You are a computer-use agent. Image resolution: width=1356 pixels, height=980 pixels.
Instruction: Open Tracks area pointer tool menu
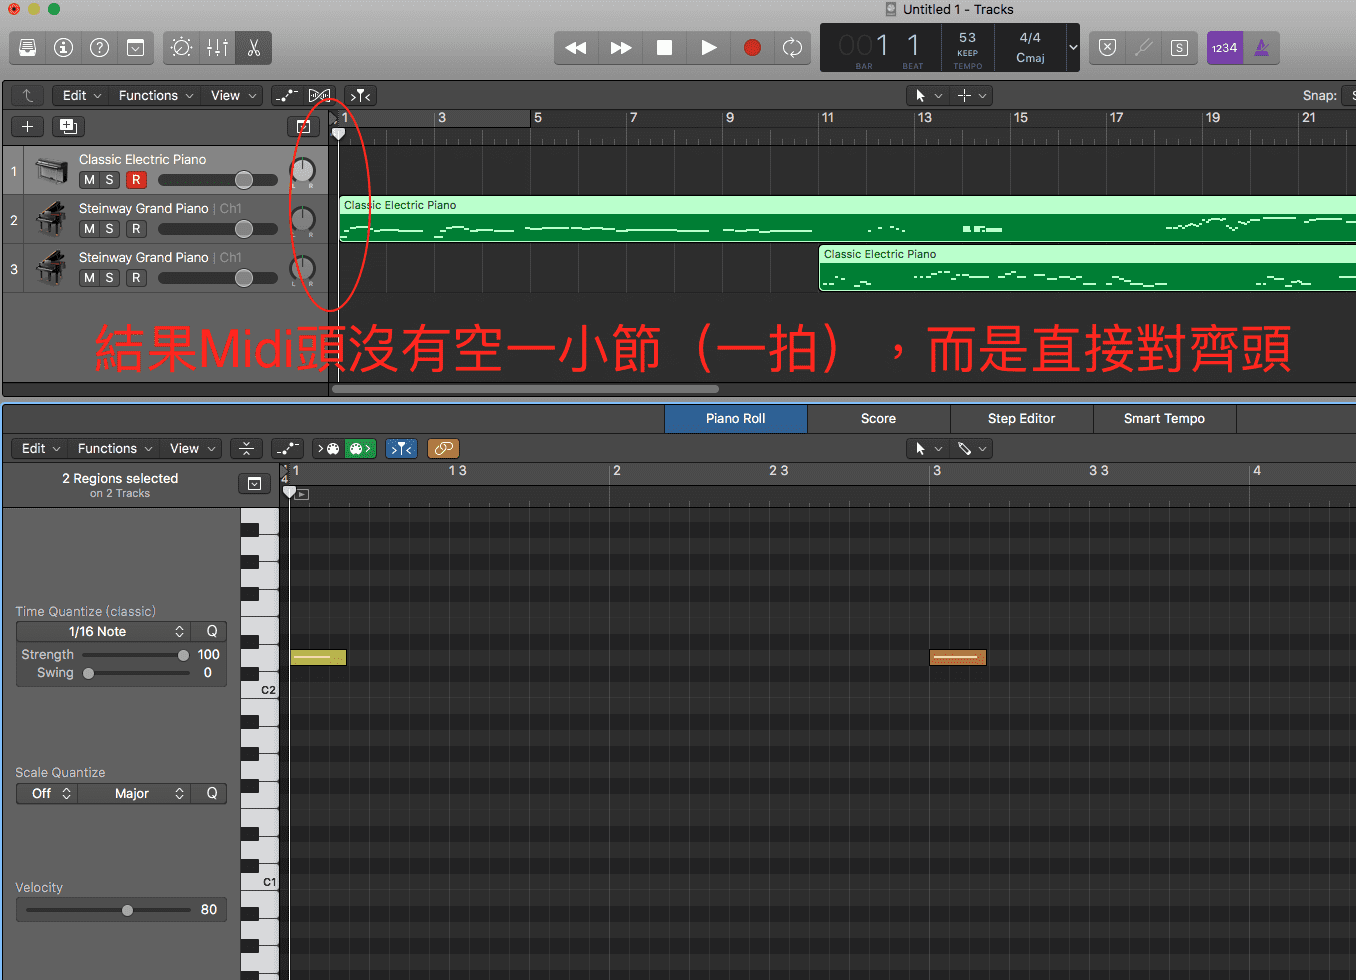tap(926, 95)
